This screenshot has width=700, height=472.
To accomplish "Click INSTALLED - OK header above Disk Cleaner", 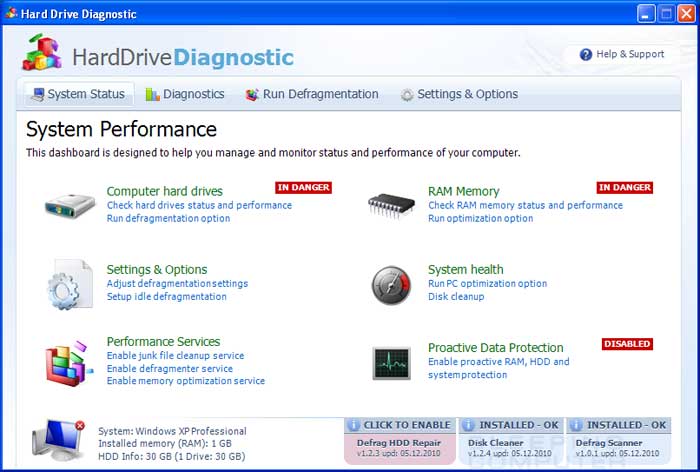I will (x=512, y=425).
